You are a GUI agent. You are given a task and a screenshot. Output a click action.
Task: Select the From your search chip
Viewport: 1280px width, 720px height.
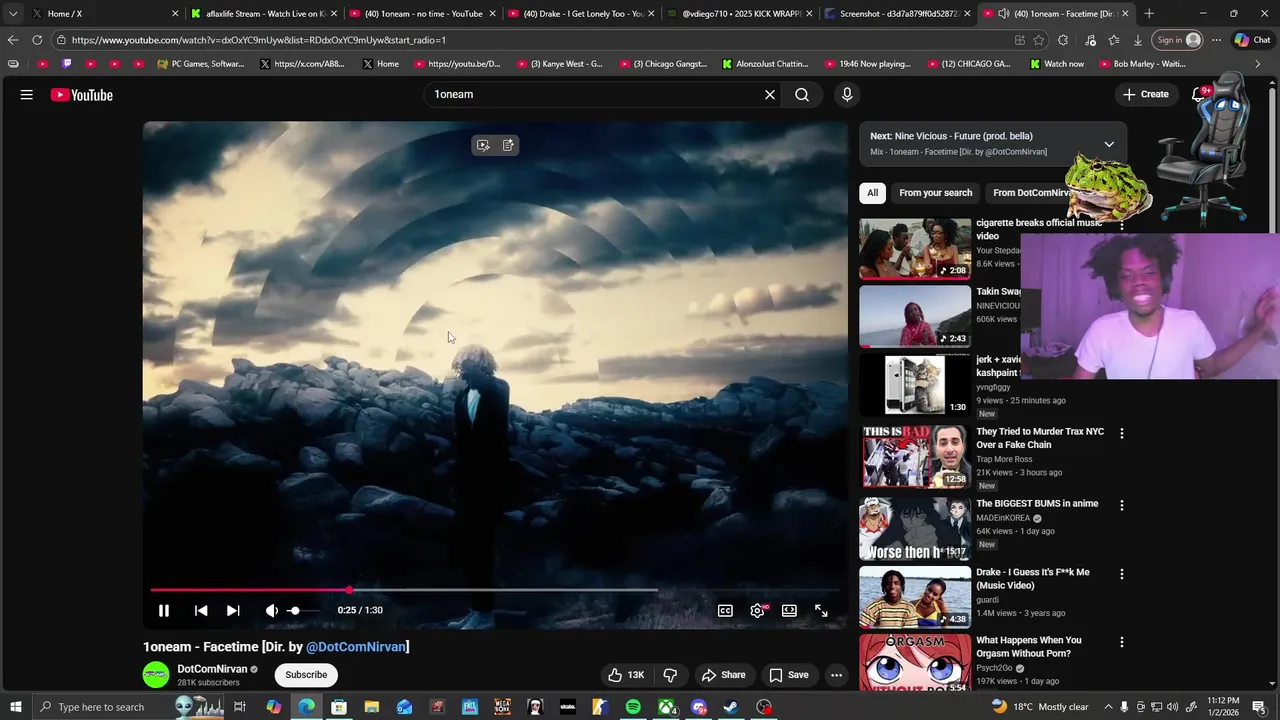tap(935, 193)
